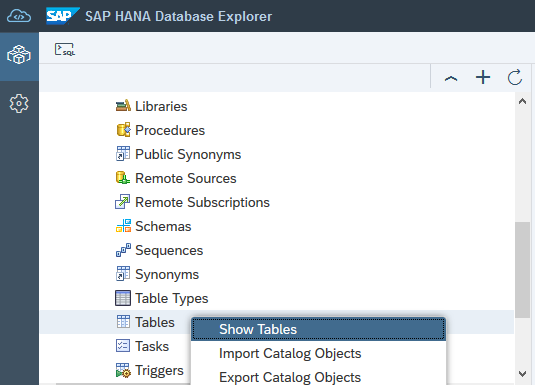Click the scrollbar up arrow

pyautogui.click(x=522, y=101)
